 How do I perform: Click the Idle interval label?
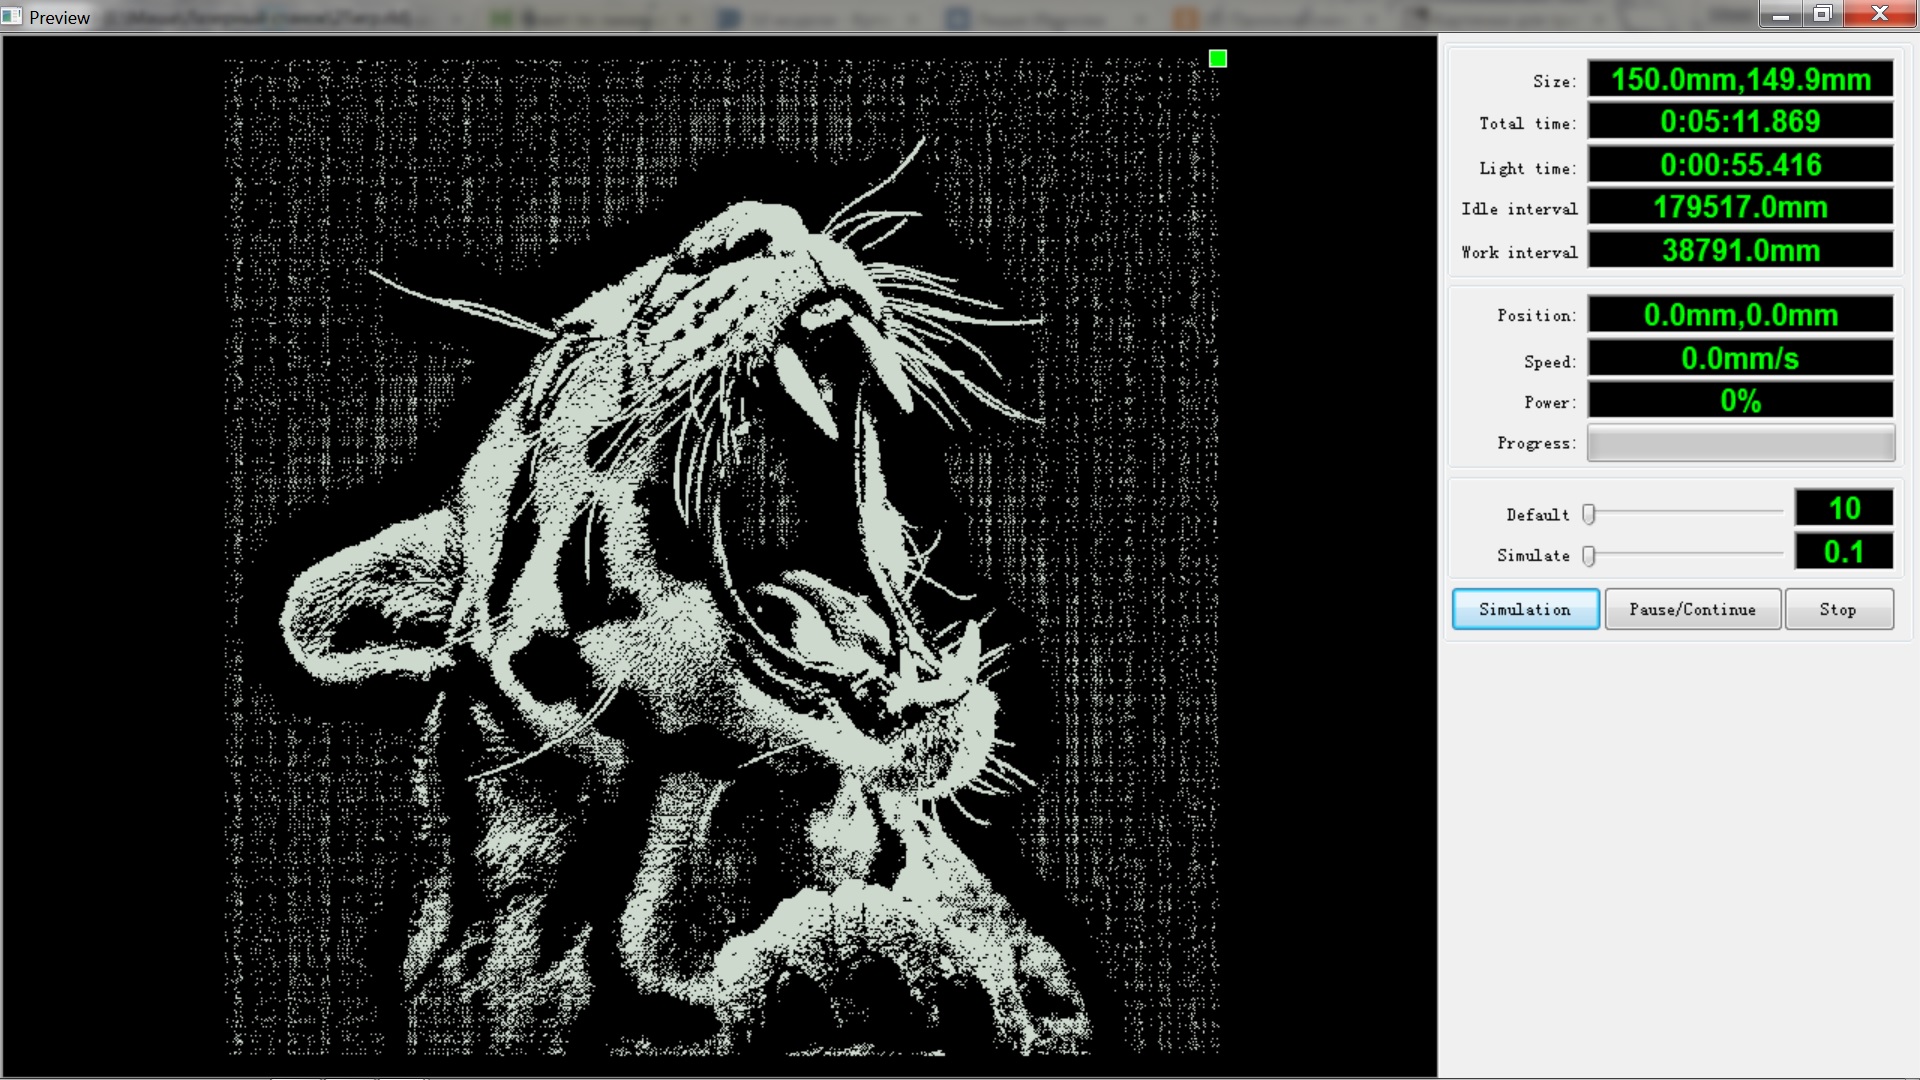[1519, 209]
